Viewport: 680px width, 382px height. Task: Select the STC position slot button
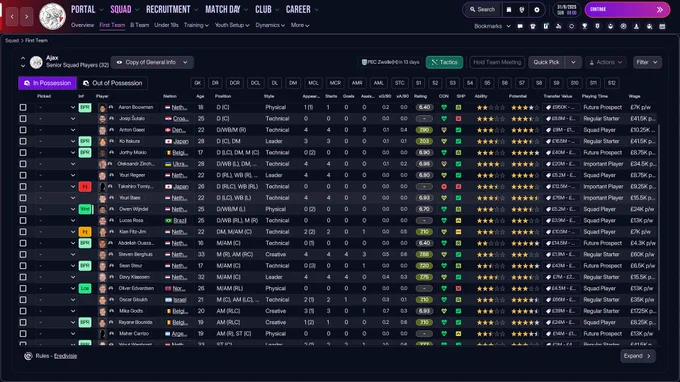(x=399, y=83)
